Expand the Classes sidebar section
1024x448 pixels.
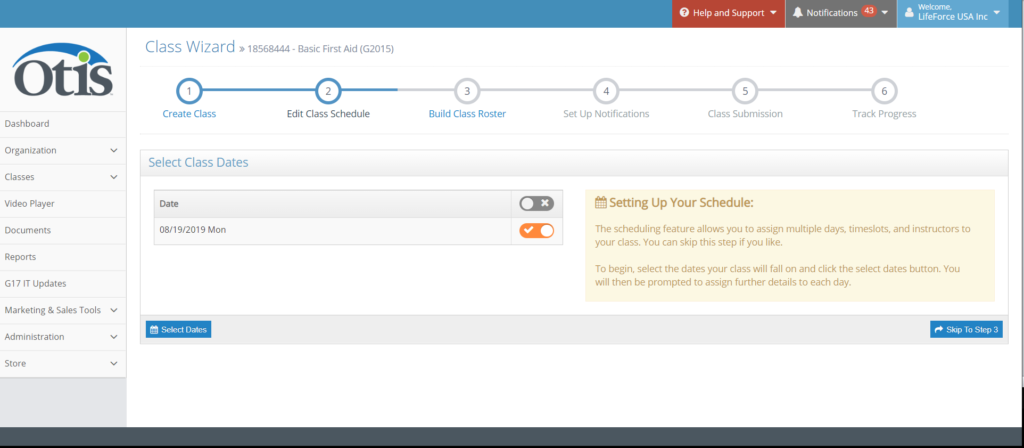(62, 177)
